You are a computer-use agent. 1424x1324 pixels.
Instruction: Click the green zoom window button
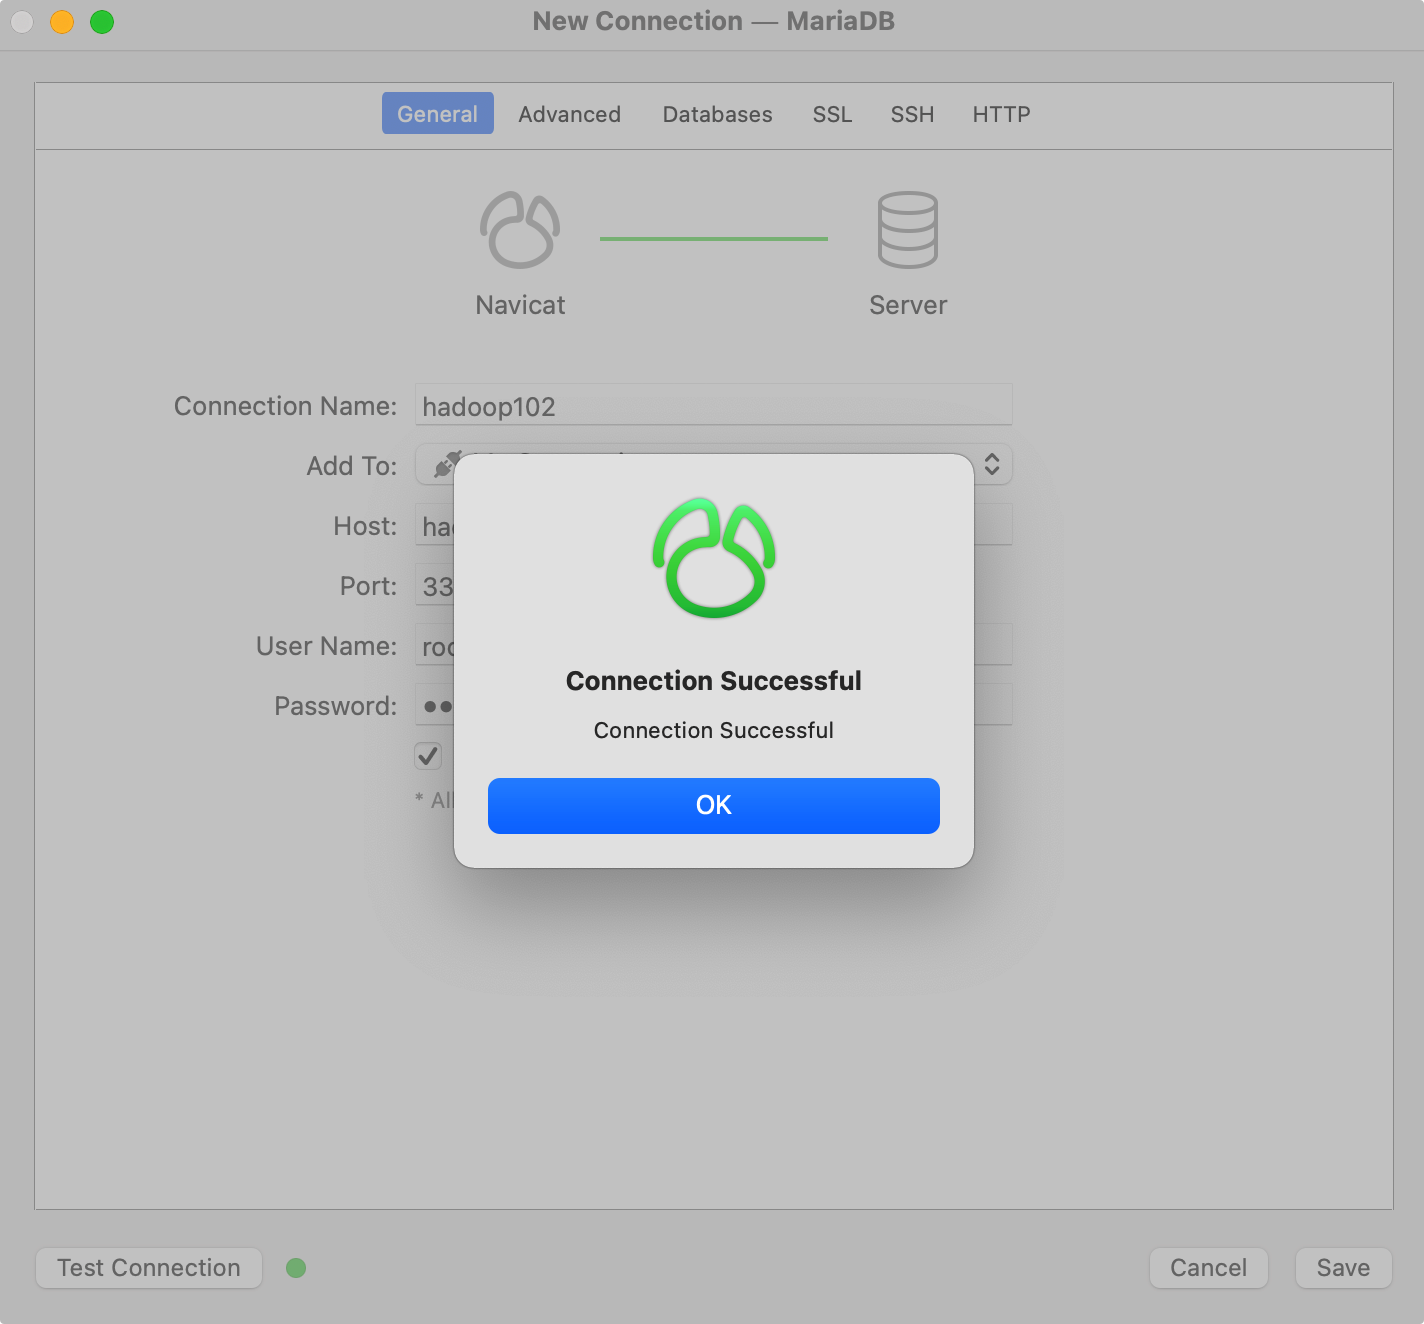coord(102,22)
